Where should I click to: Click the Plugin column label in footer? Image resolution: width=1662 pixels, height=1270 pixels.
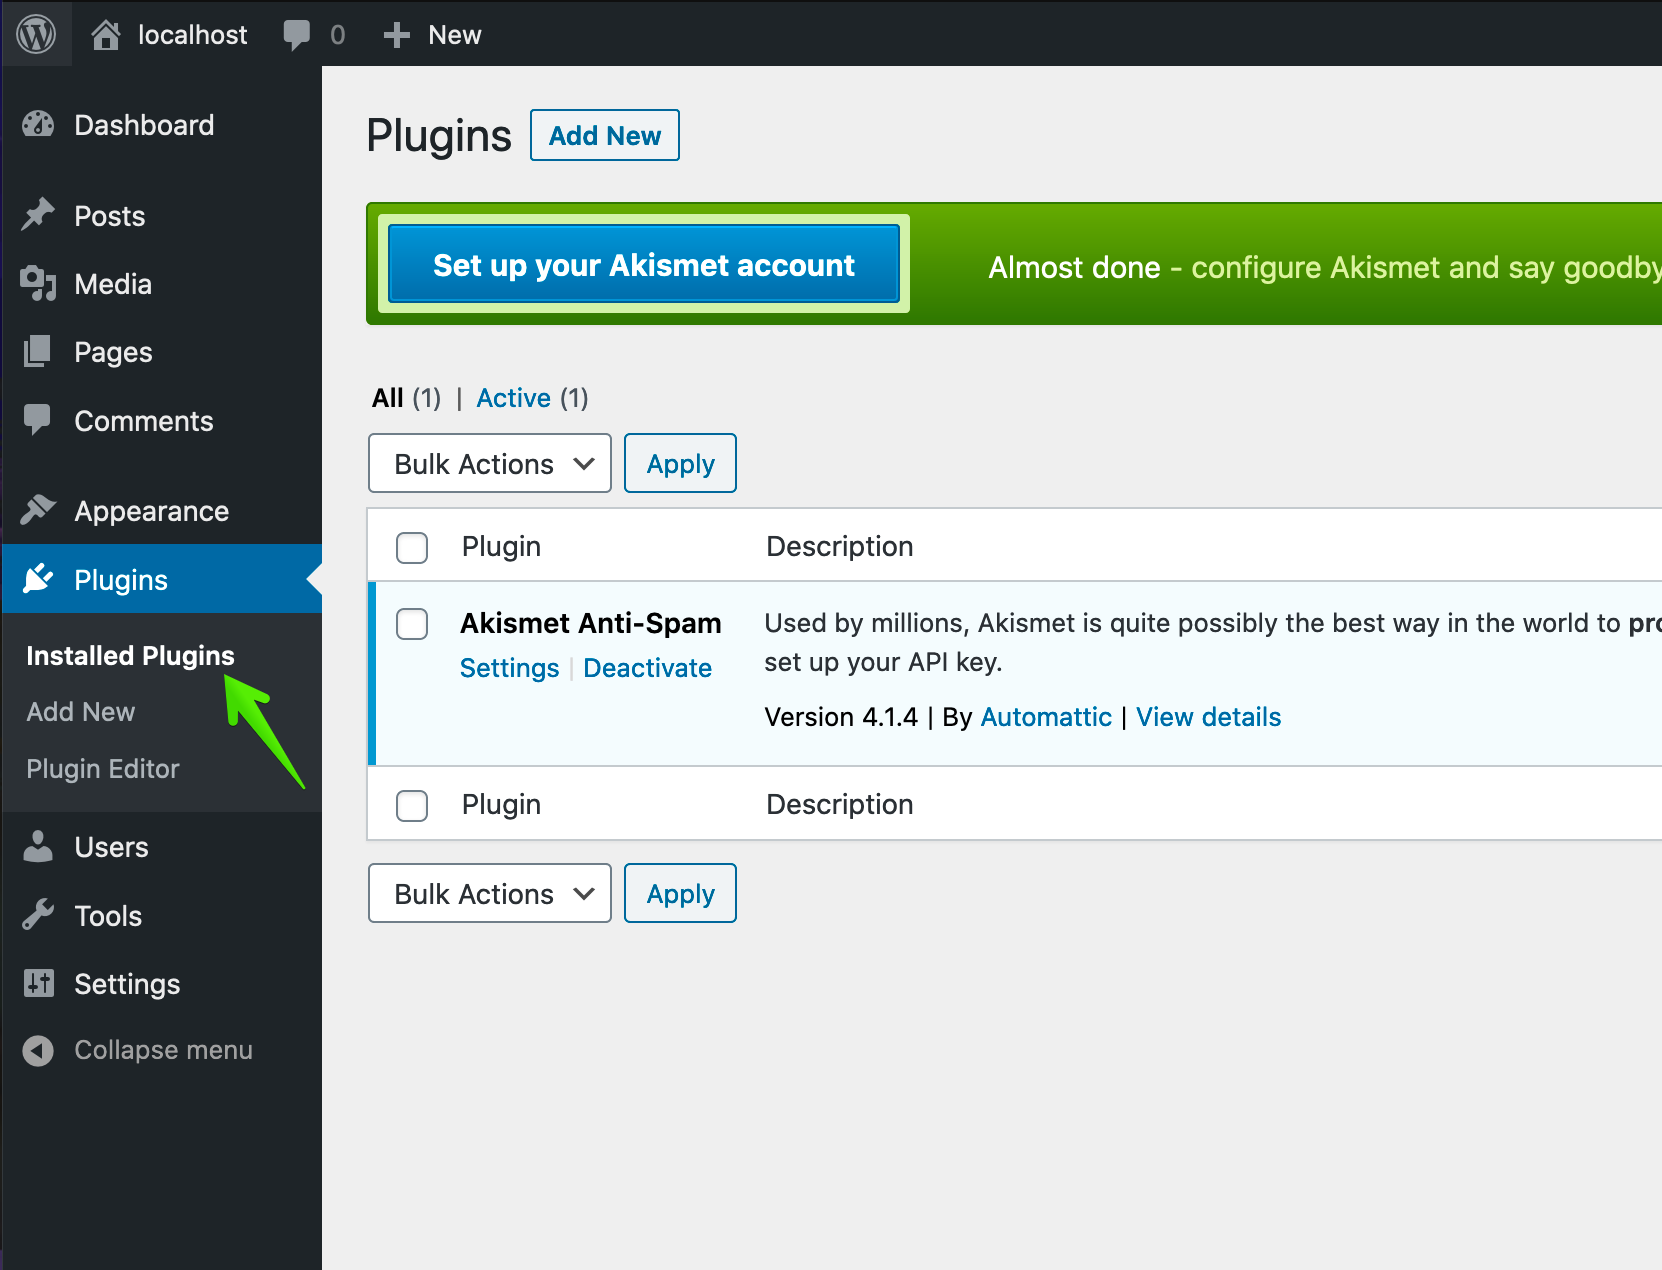501,804
